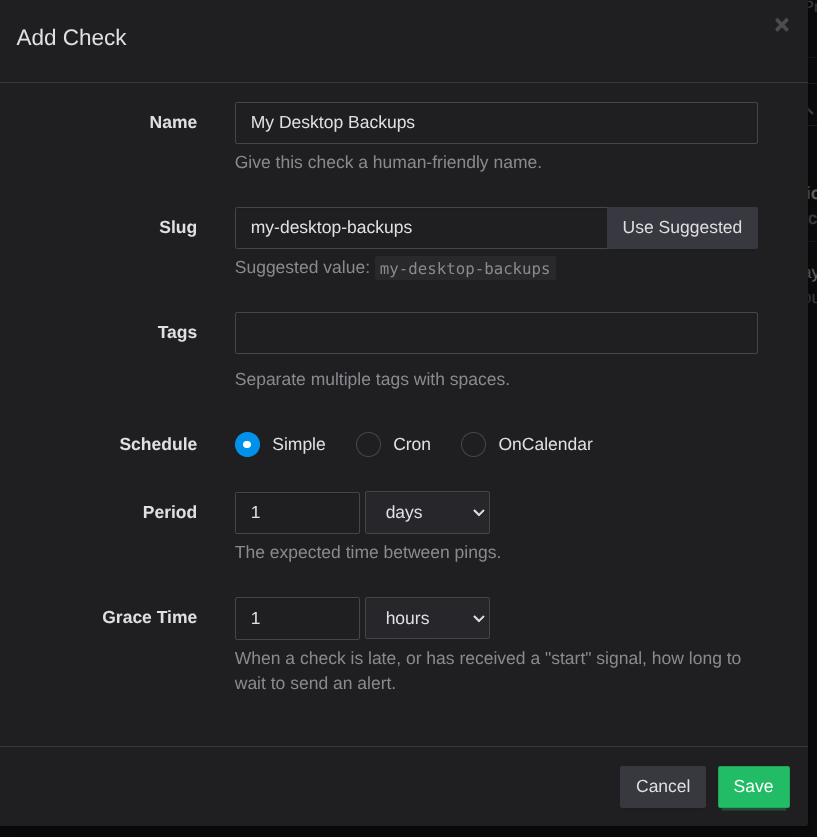The width and height of the screenshot is (817, 837).
Task: Focus the empty Tags field
Action: pyautogui.click(x=496, y=332)
